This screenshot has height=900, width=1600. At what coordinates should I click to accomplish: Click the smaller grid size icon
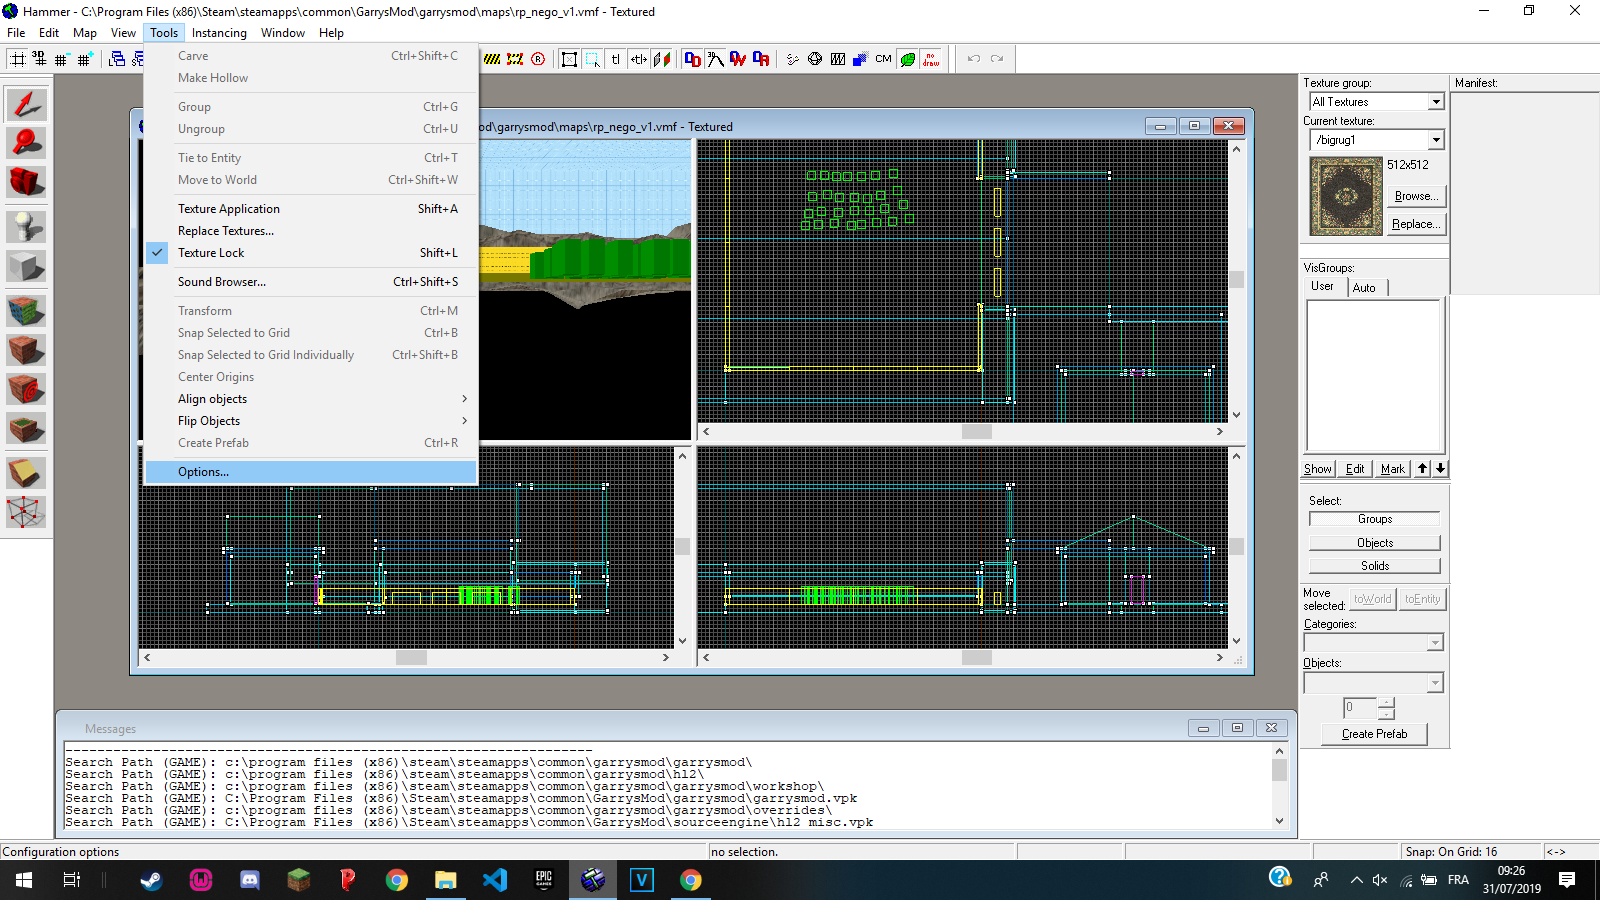(62, 59)
